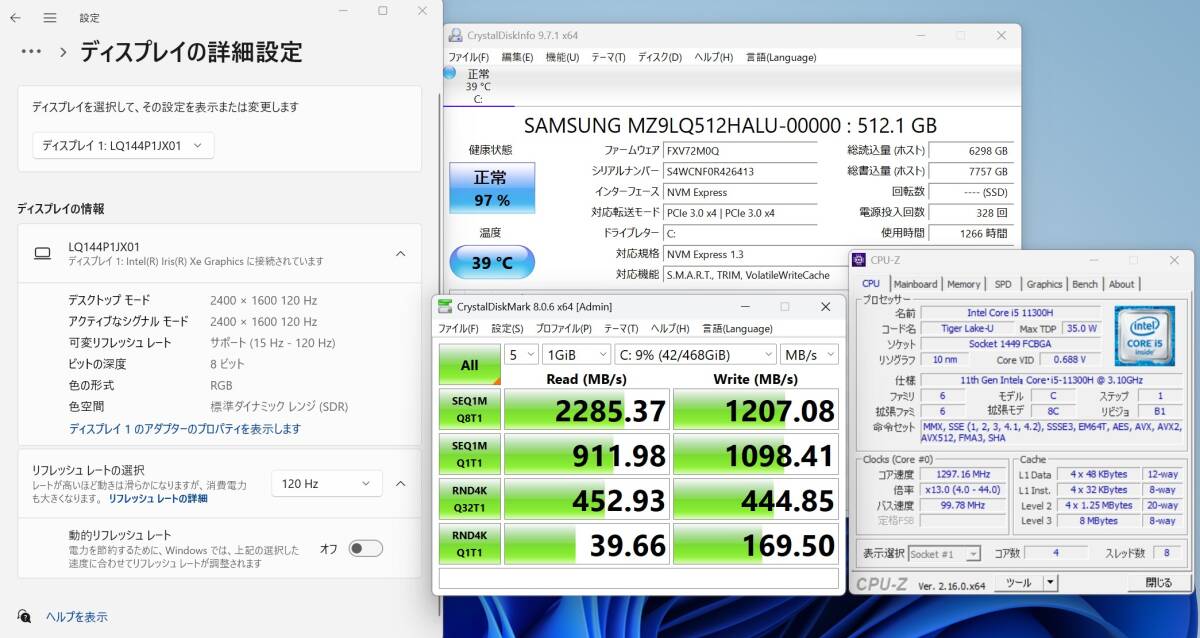Close the CrystalDiskMark window

click(x=825, y=306)
